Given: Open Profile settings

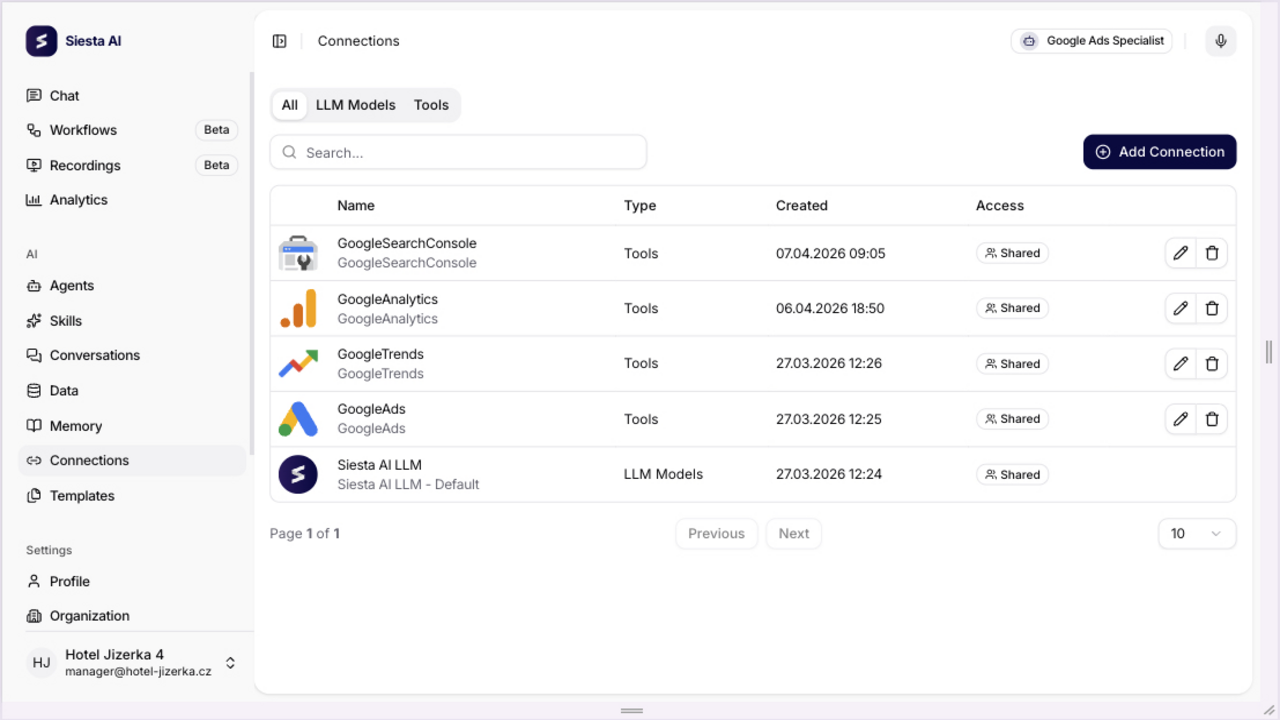Looking at the screenshot, I should [x=132, y=581].
